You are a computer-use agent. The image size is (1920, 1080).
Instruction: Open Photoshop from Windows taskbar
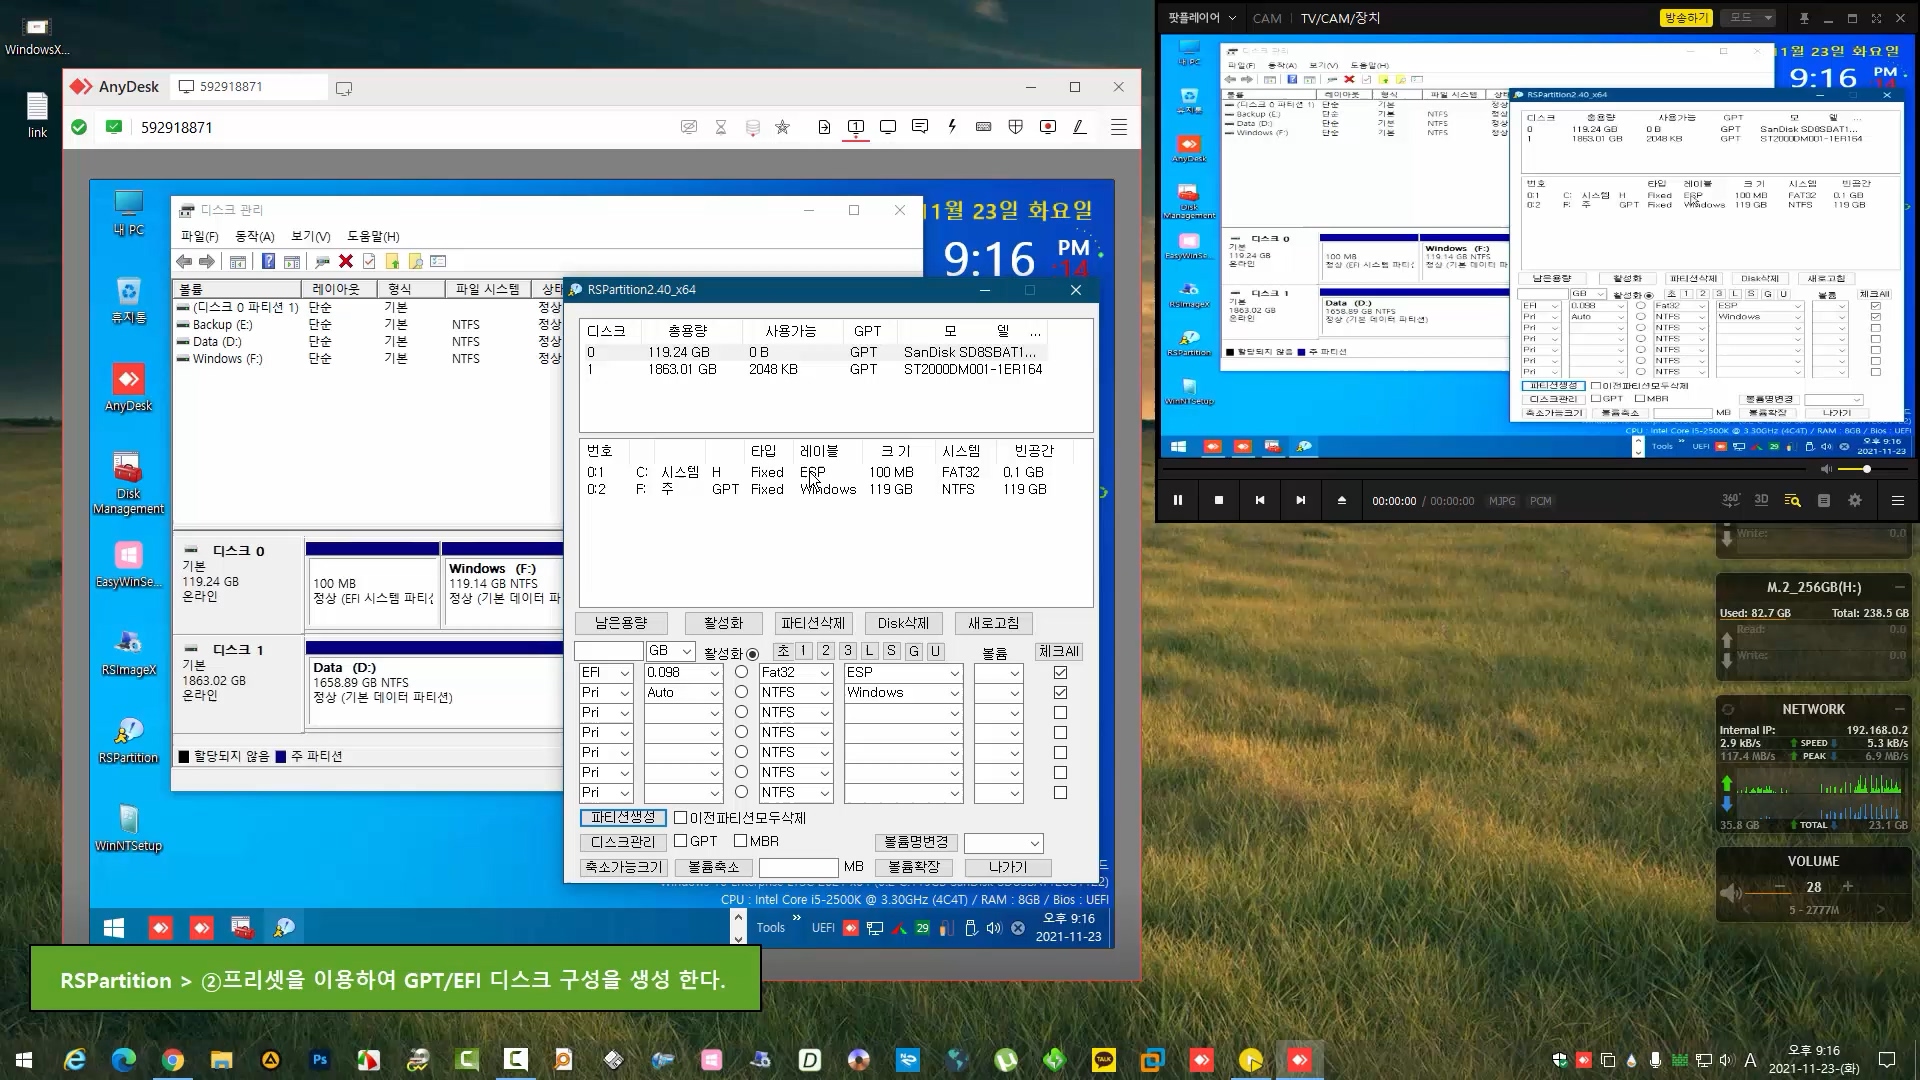coord(320,1060)
